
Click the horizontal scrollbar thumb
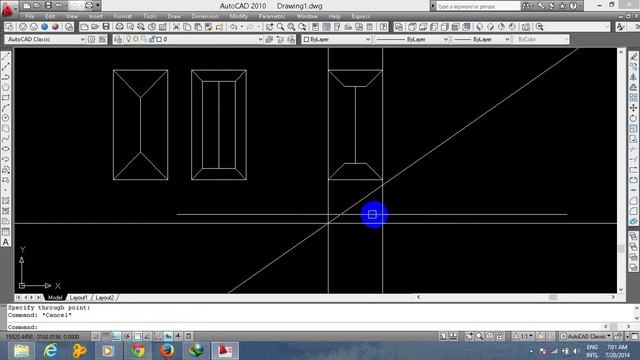pyautogui.click(x=553, y=297)
